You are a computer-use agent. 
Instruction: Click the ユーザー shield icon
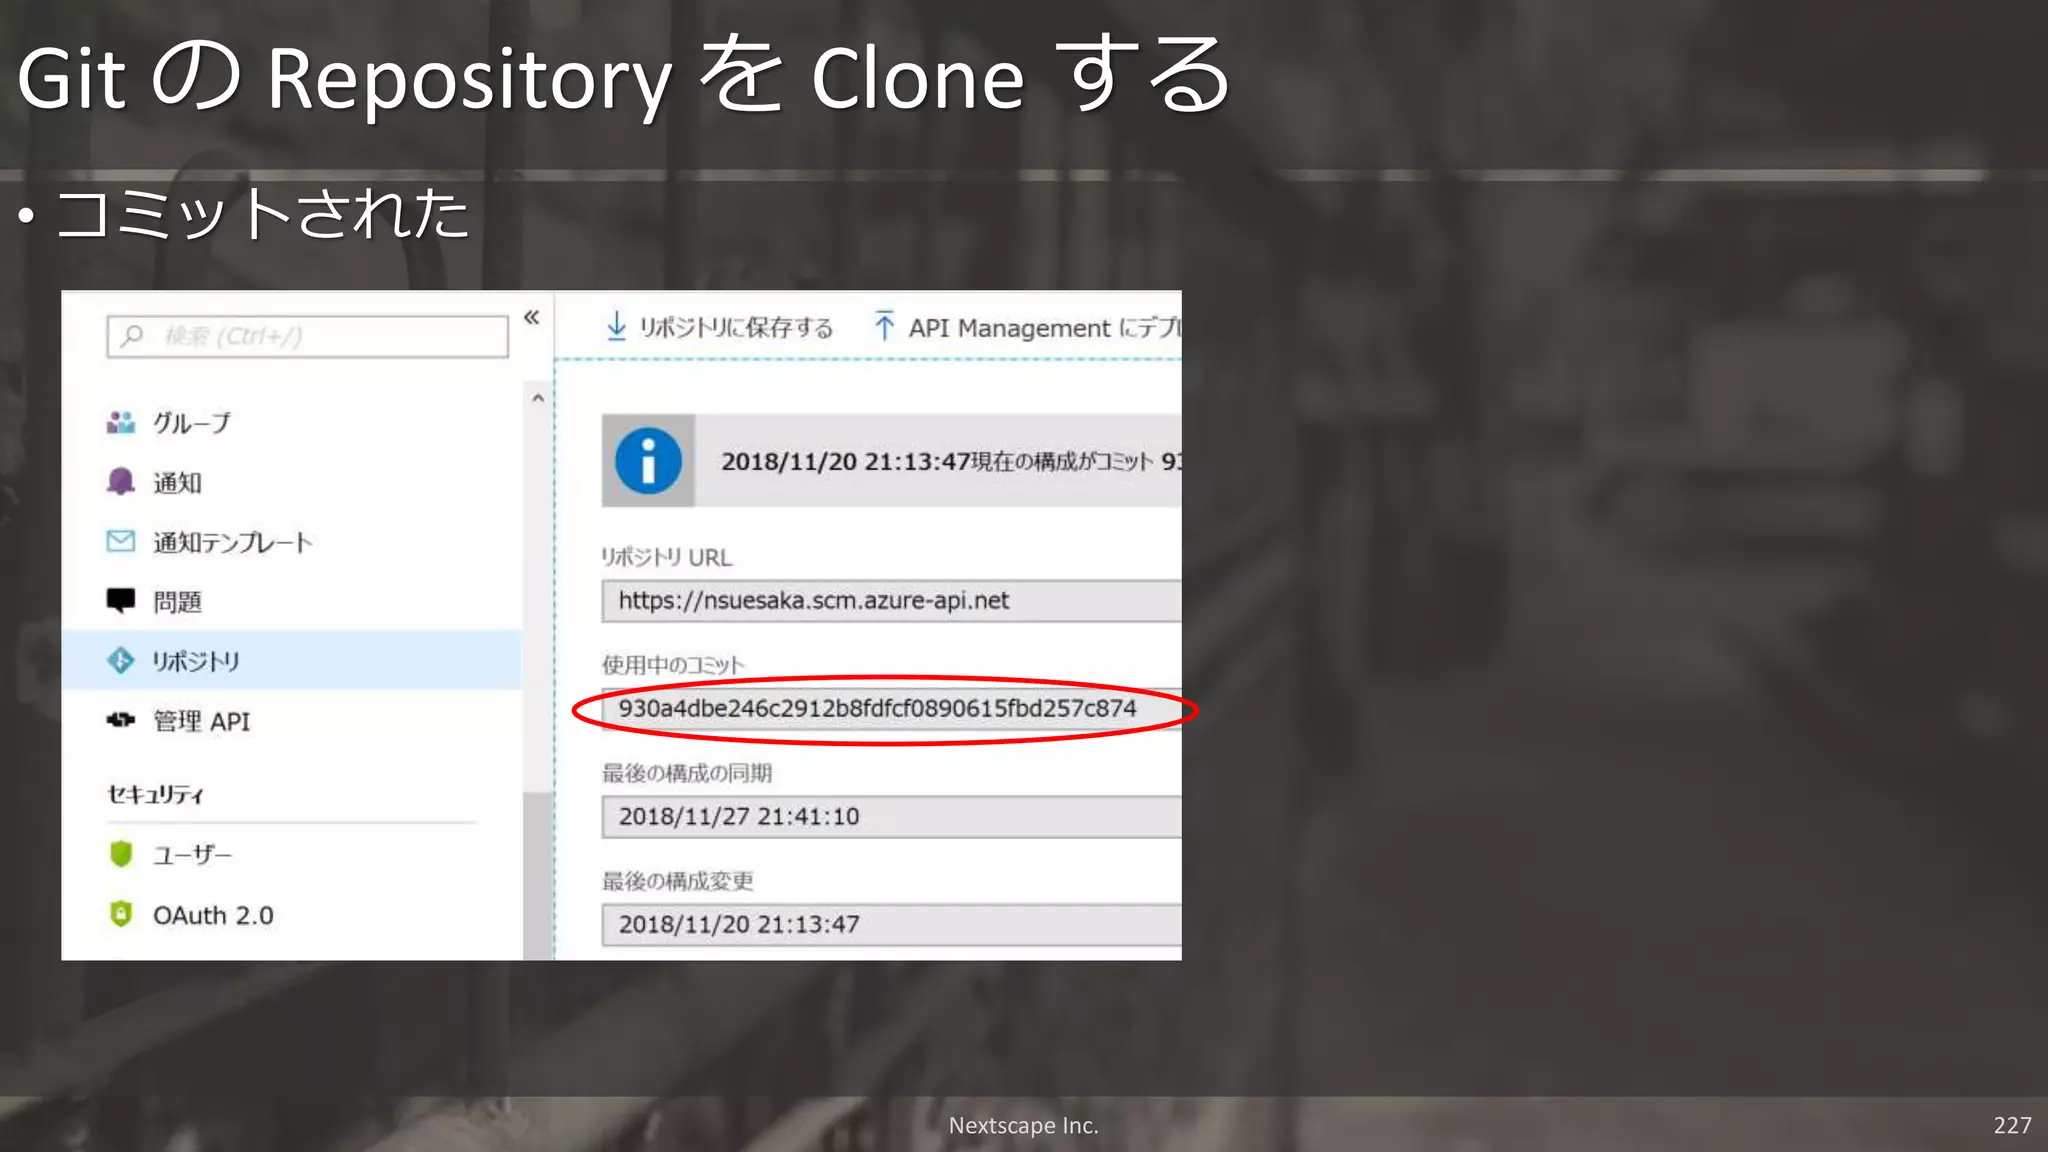tap(121, 854)
